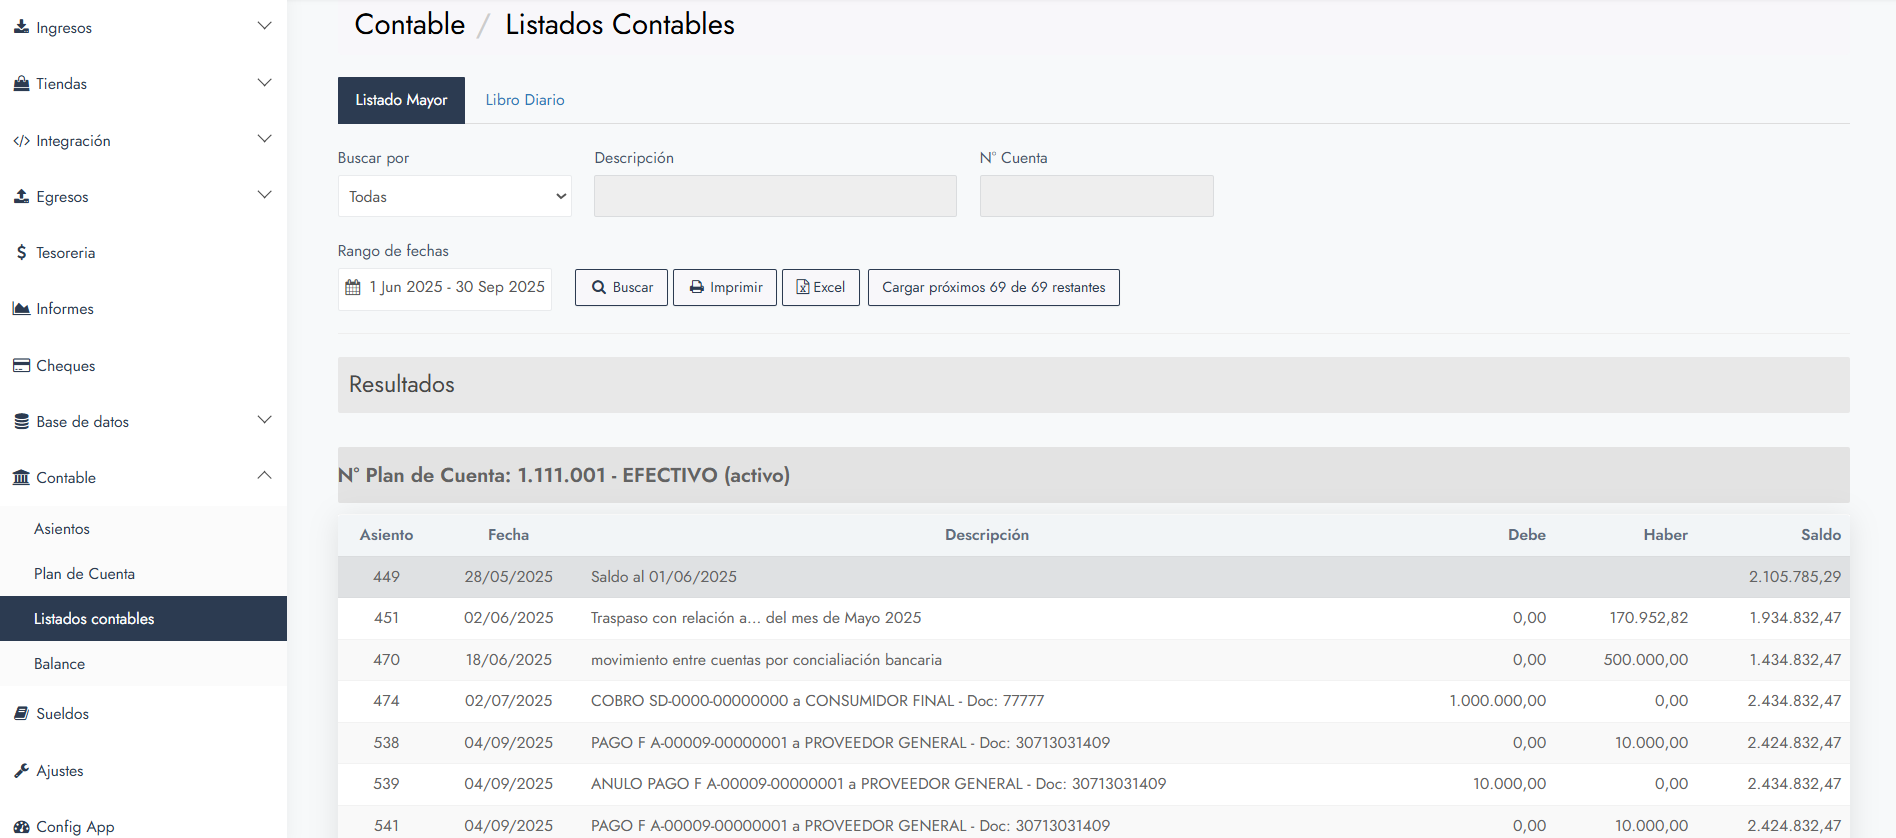1896x838 pixels.
Task: Click the Integración code icon
Action: coord(21,141)
